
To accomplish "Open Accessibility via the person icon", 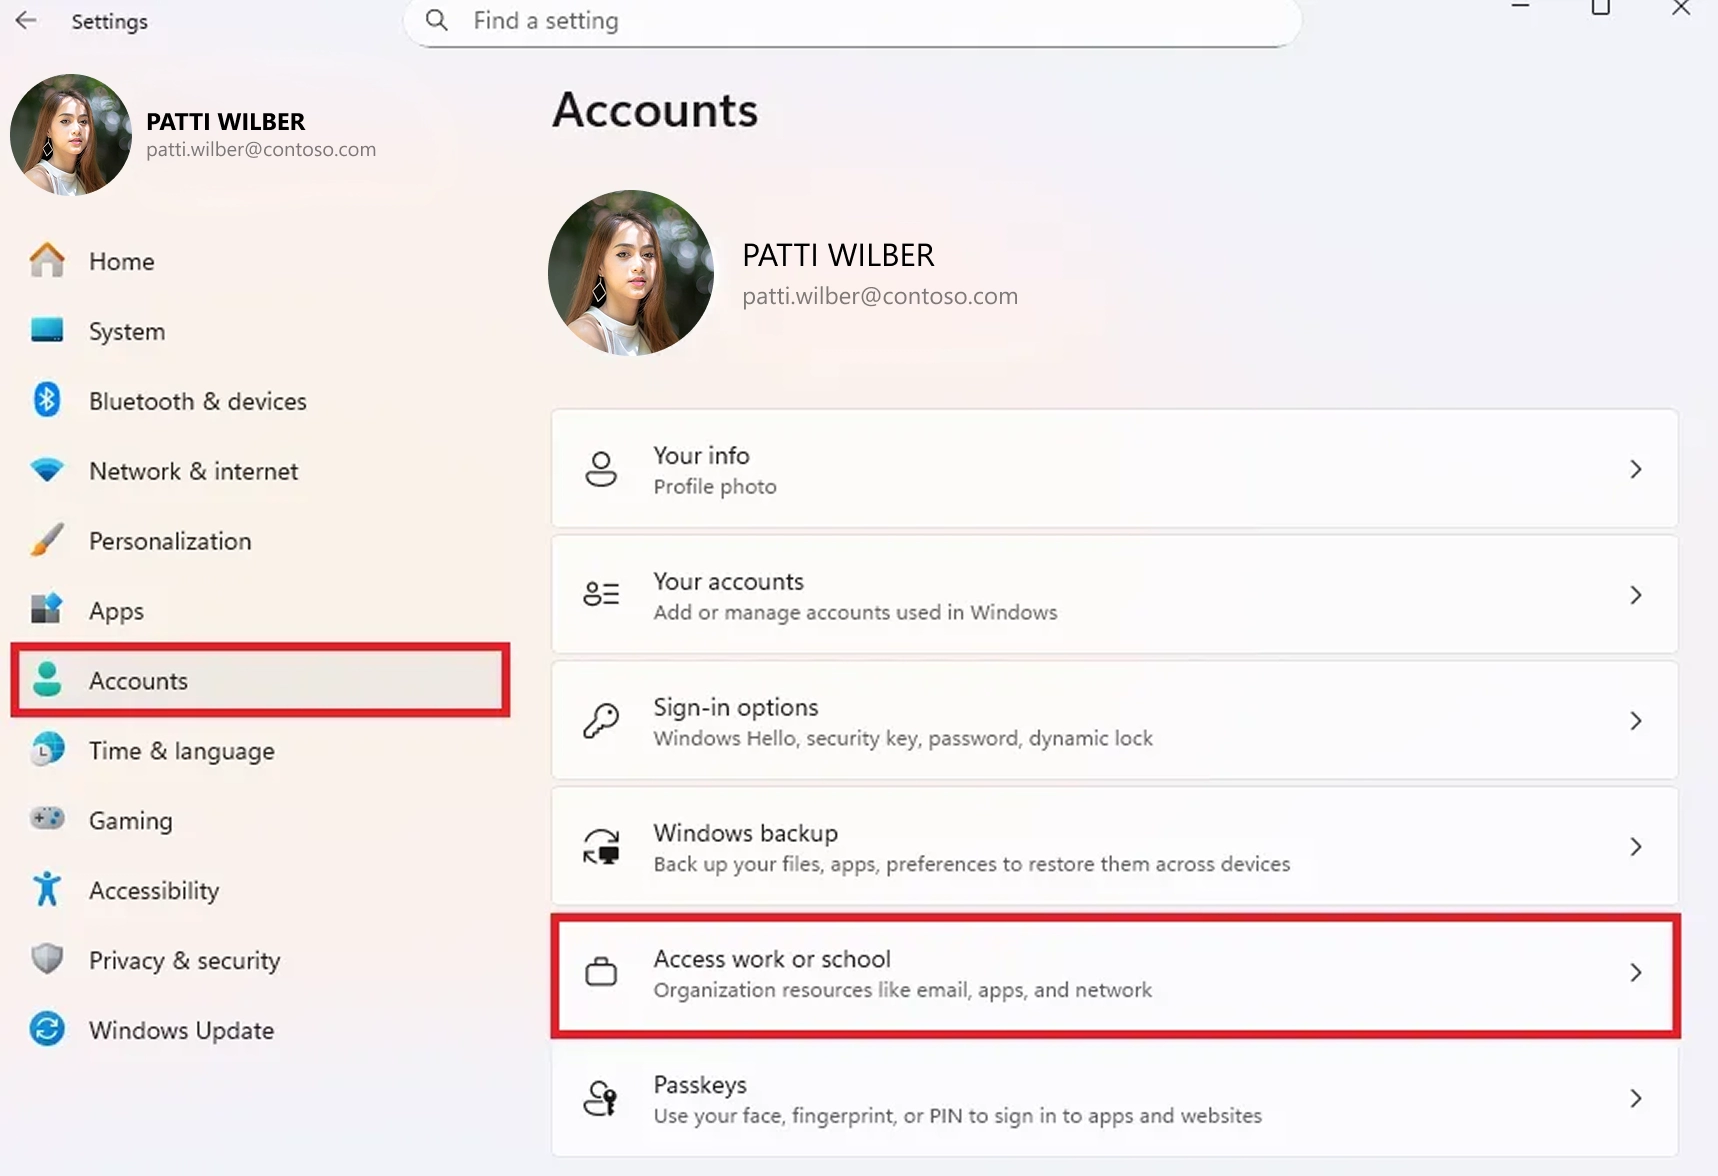I will coord(47,890).
